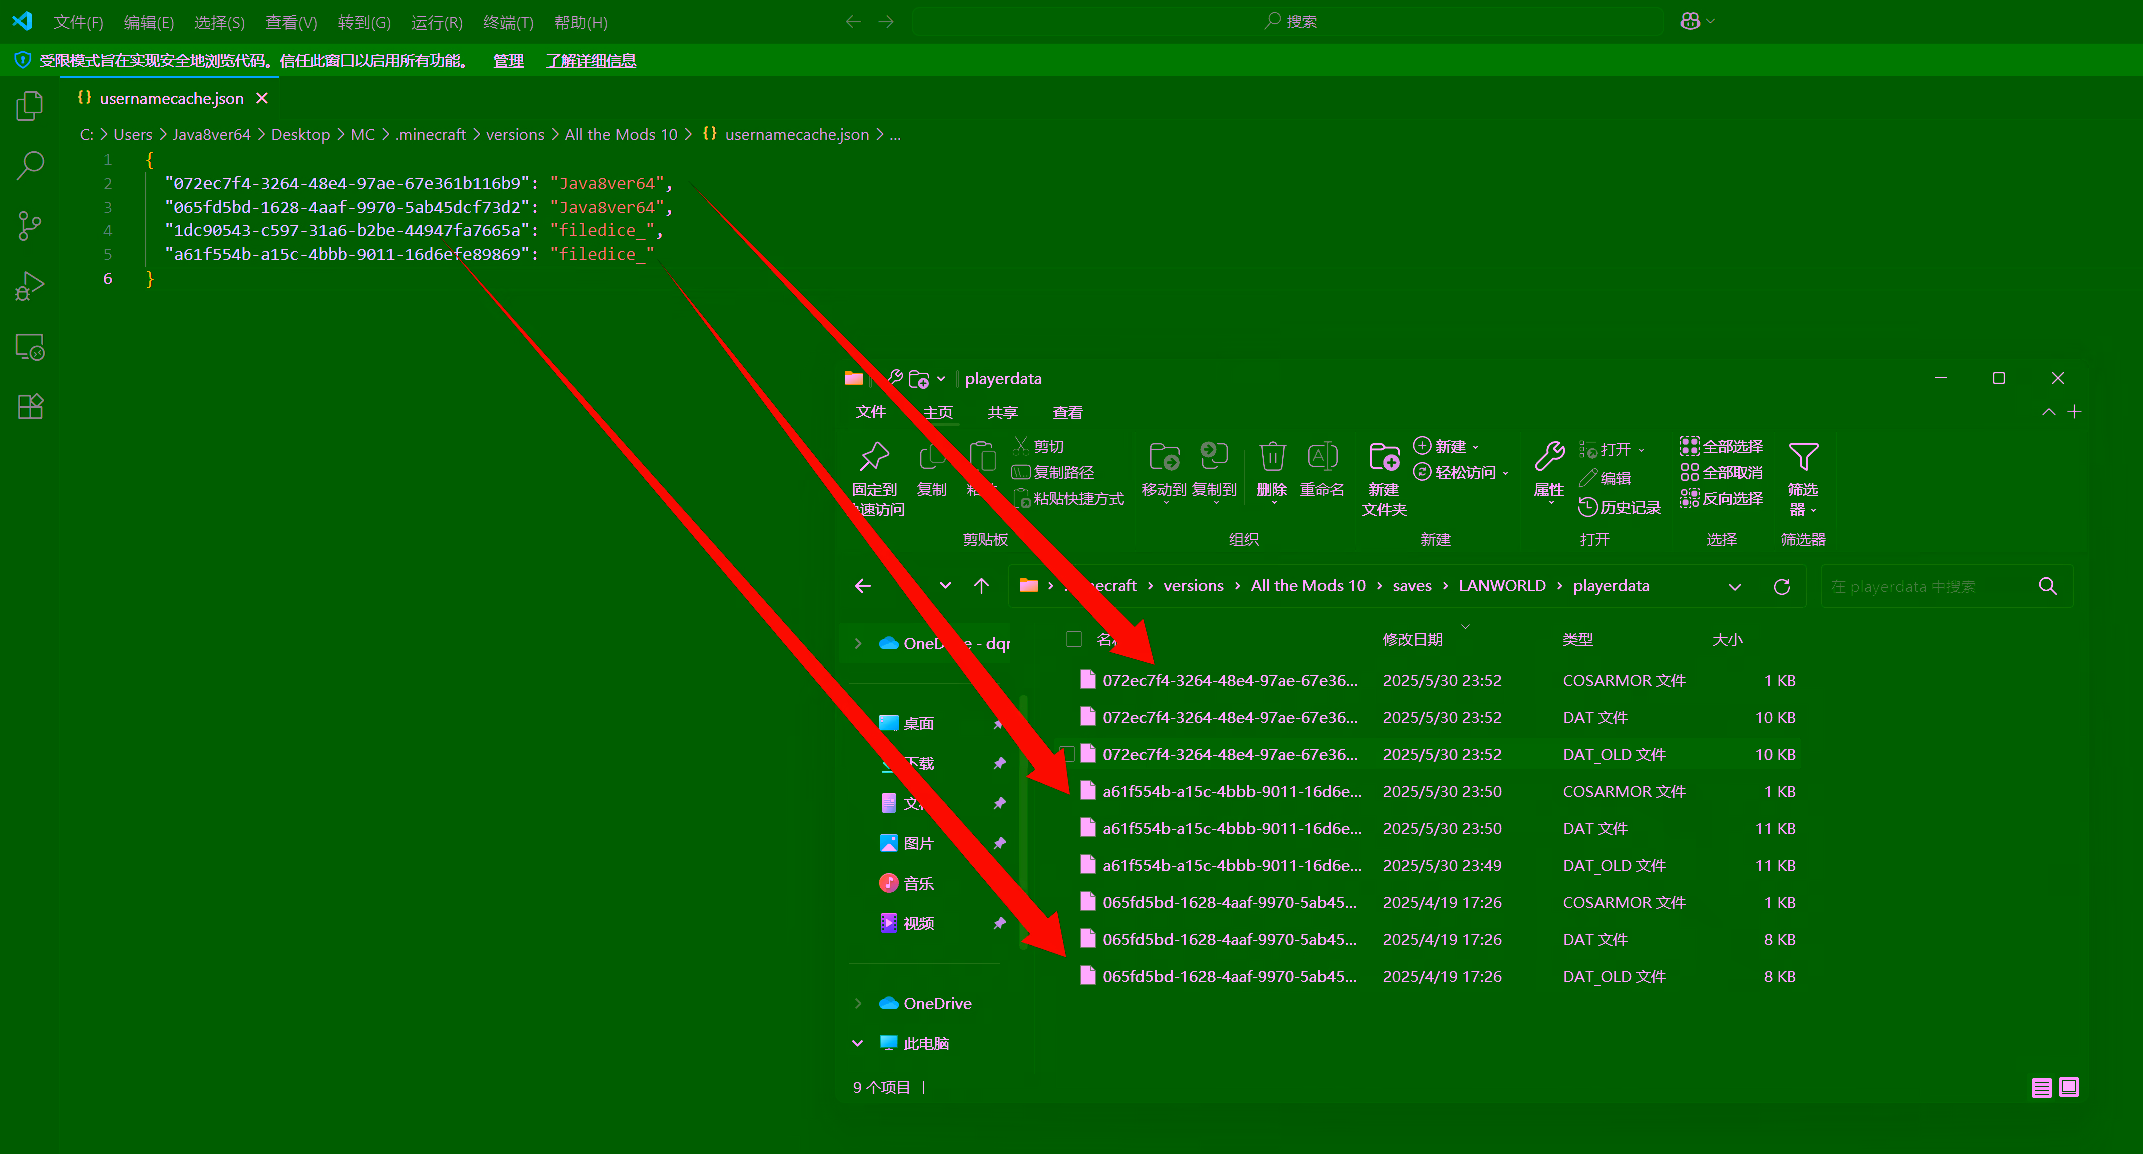Image resolution: width=2143 pixels, height=1154 pixels.
Task: Open Pictures (图片) in navigation pane
Action: tap(918, 844)
